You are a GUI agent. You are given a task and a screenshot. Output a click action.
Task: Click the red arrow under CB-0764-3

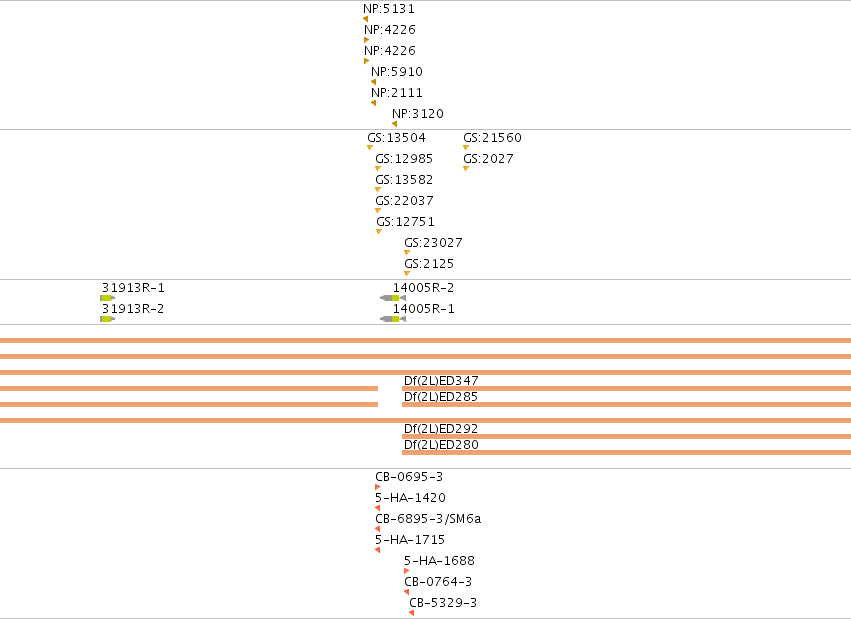tap(407, 592)
